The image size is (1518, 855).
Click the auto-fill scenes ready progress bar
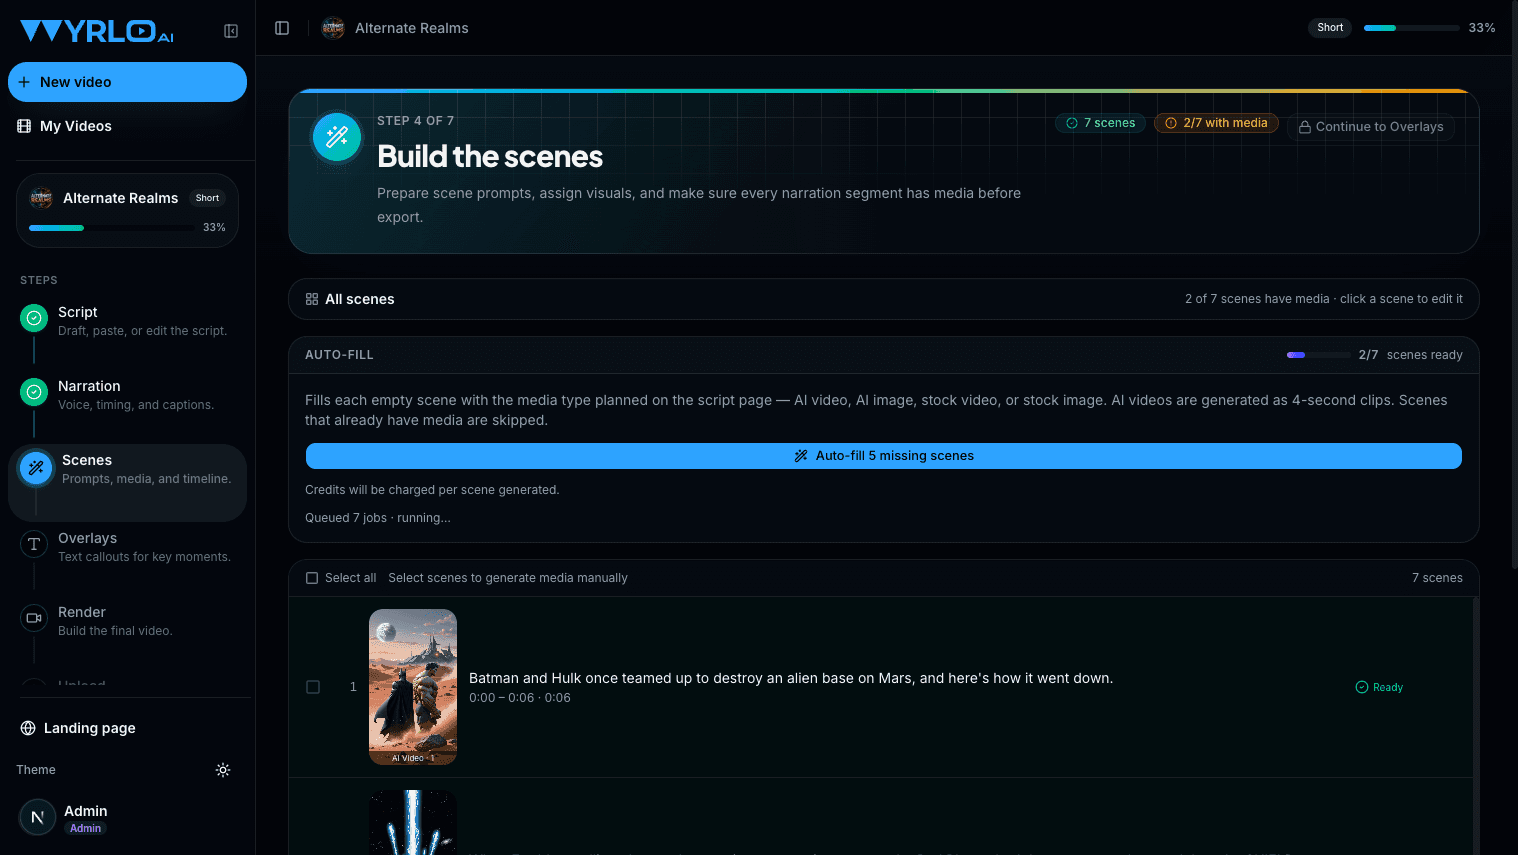[x=1318, y=355]
